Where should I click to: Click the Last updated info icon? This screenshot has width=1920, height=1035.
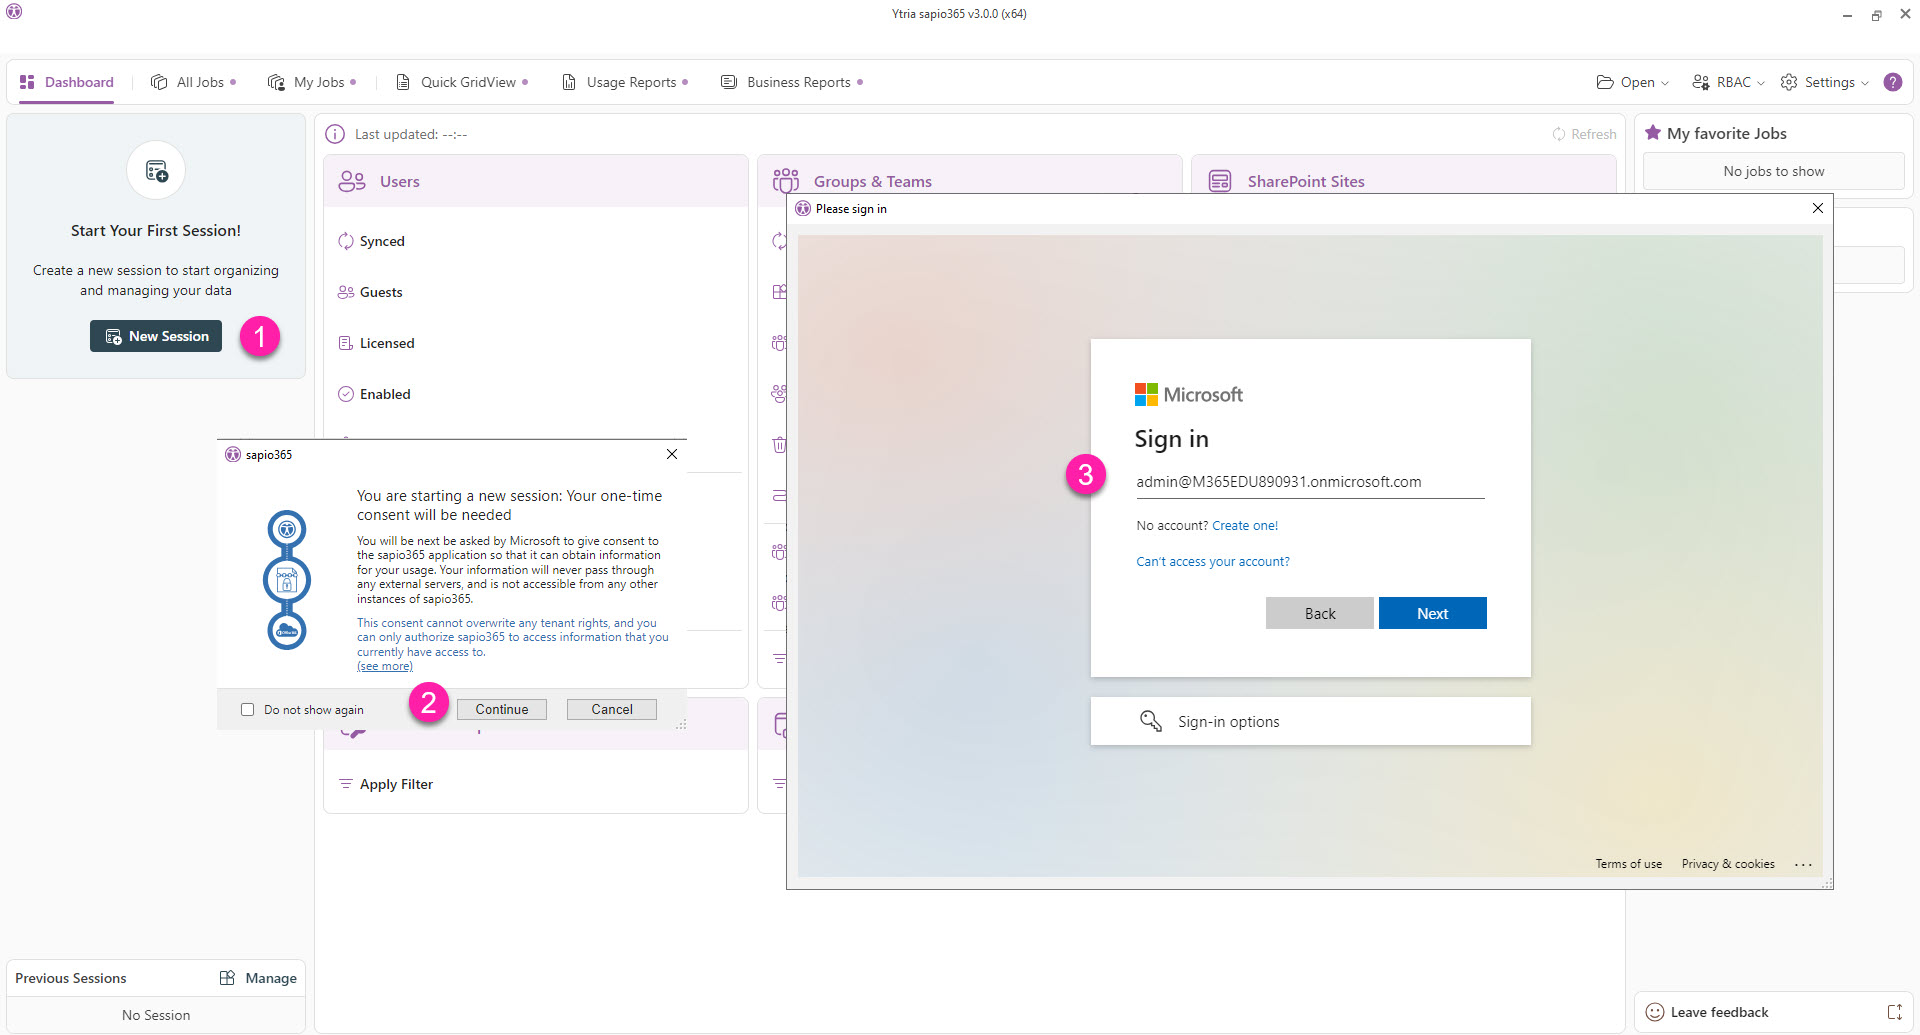[x=335, y=134]
